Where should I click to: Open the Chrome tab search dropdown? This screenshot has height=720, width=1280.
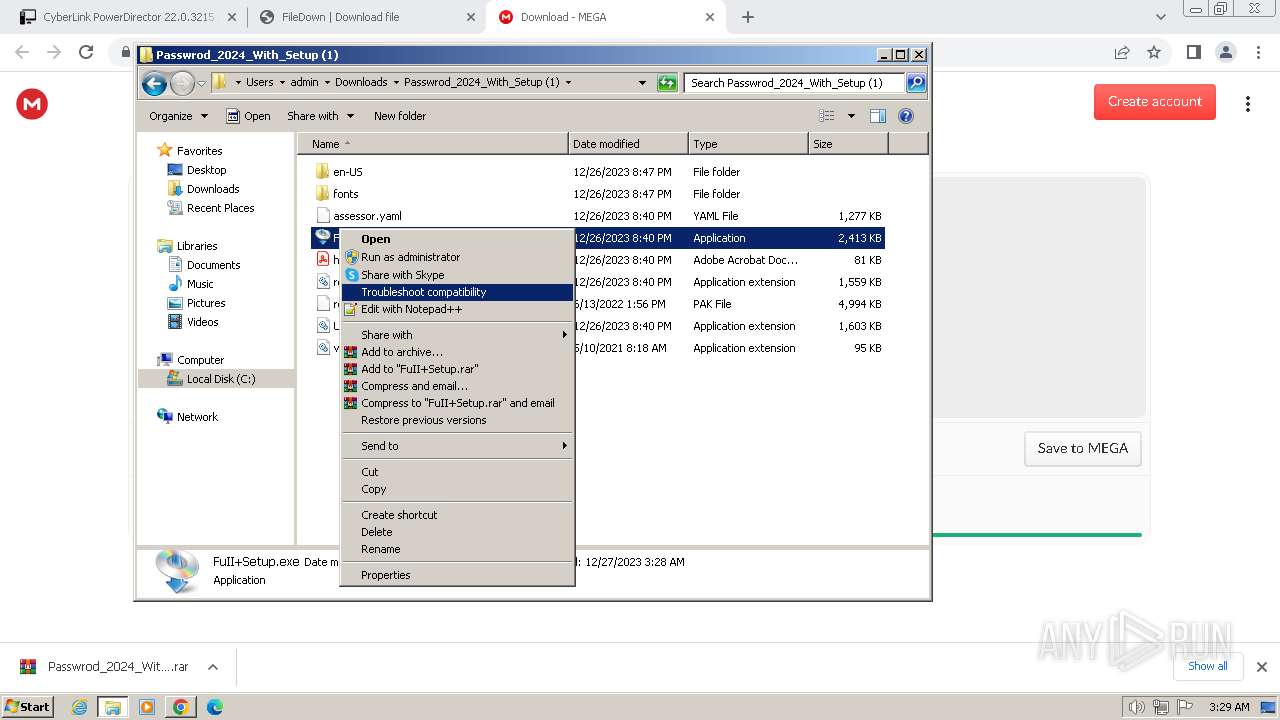(x=1160, y=17)
